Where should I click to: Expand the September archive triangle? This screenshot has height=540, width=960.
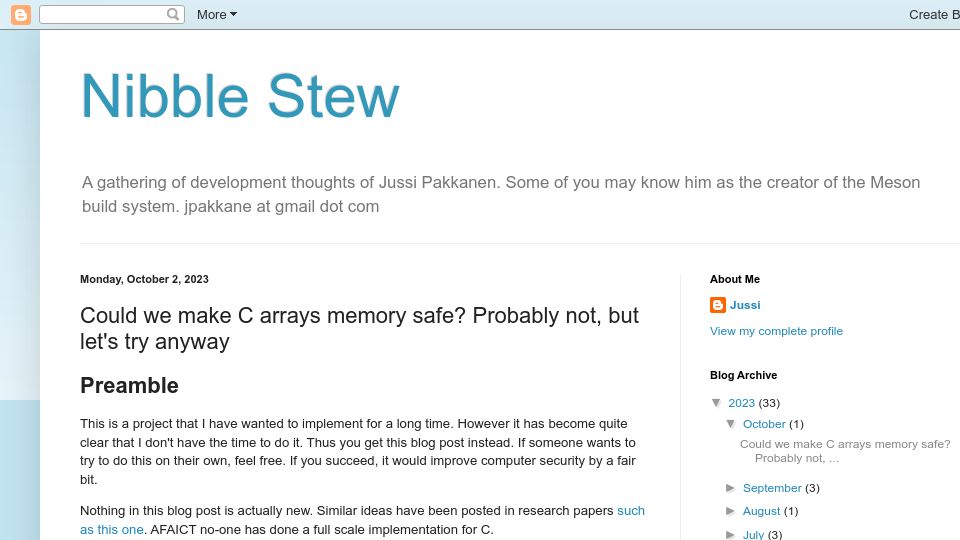tap(731, 488)
